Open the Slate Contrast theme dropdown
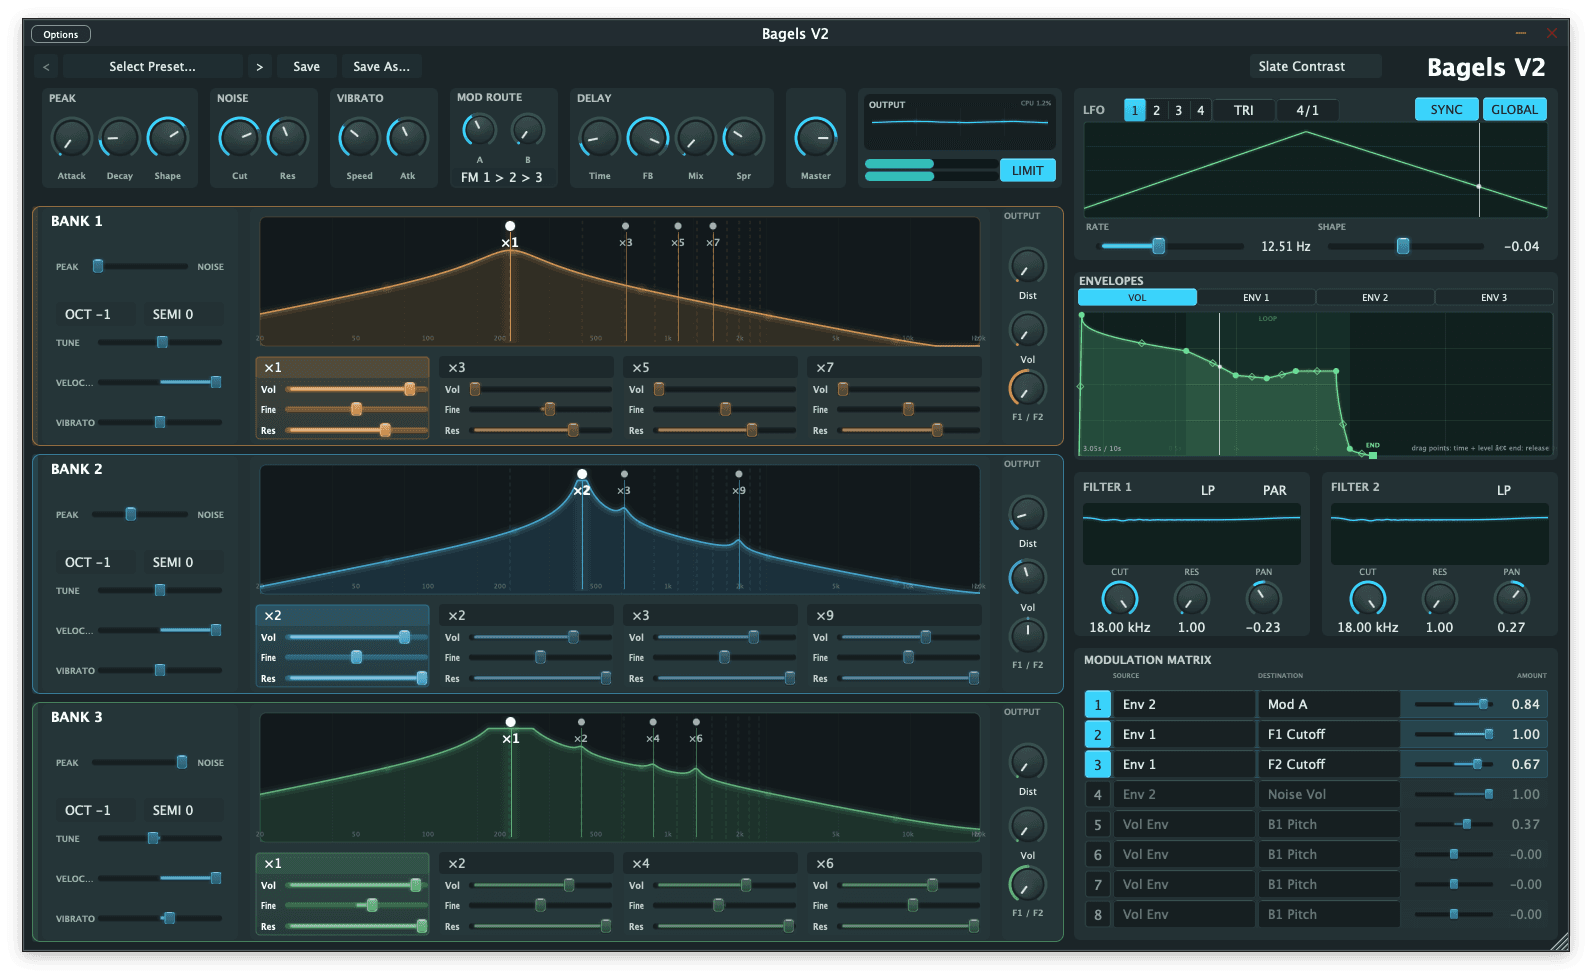 click(x=1315, y=67)
